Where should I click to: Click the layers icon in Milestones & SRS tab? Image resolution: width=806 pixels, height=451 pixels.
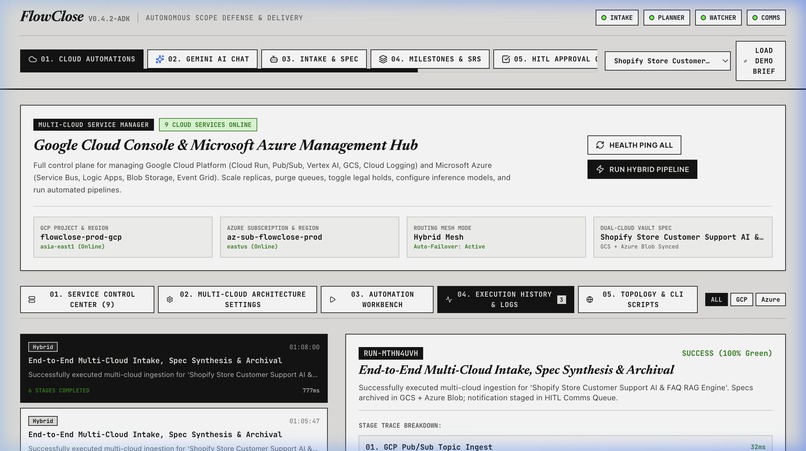(x=383, y=59)
